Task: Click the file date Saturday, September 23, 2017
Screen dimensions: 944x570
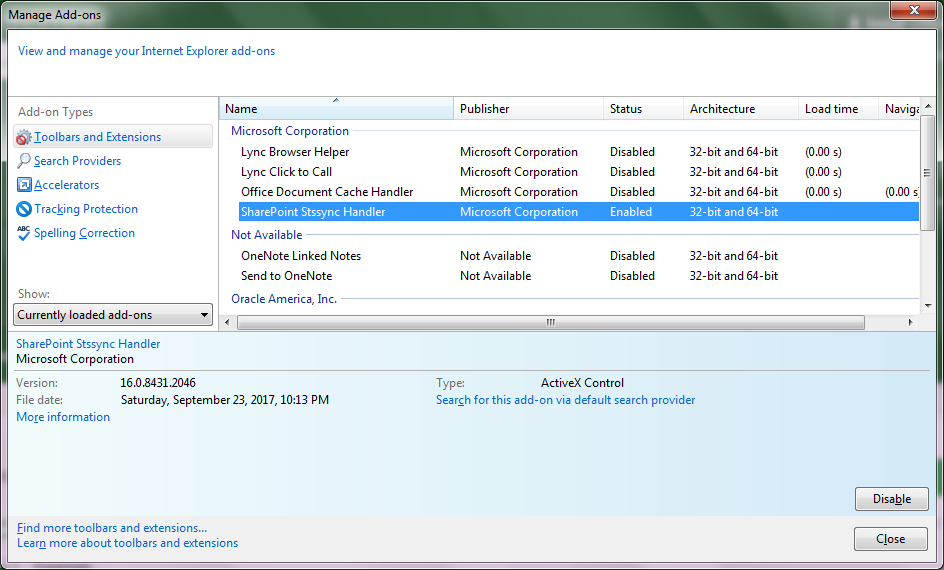Action: click(x=225, y=400)
